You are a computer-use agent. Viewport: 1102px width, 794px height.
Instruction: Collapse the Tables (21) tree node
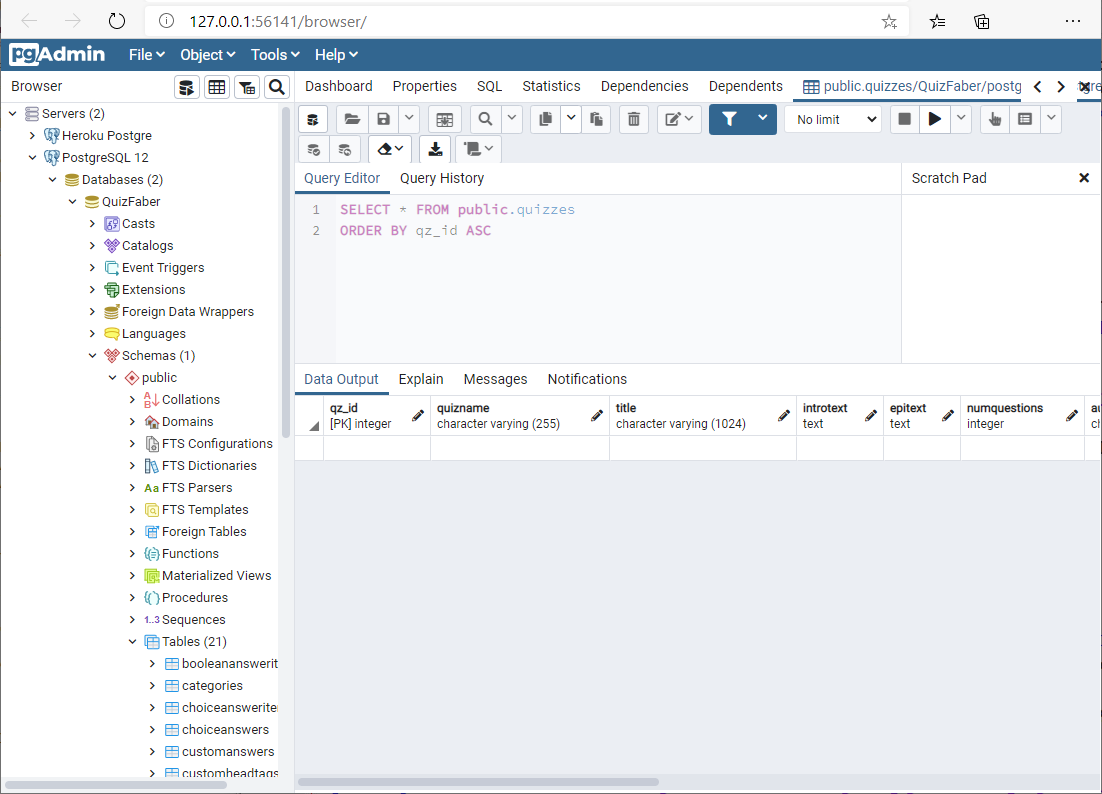[x=133, y=642]
